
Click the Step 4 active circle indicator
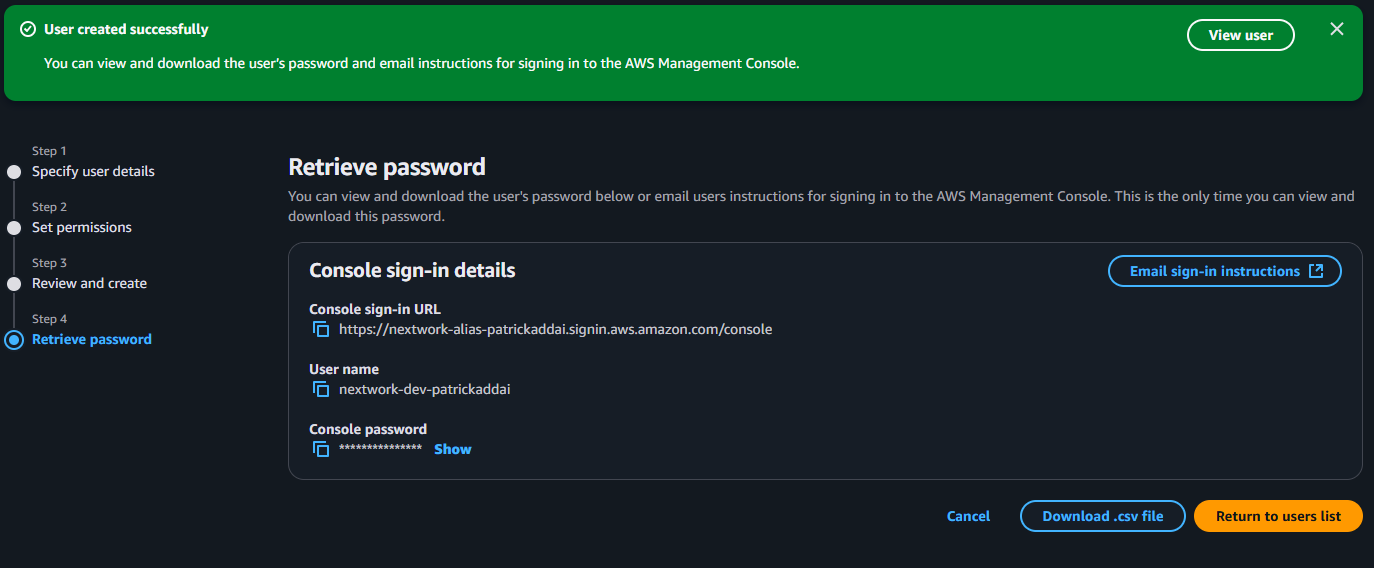[14, 340]
